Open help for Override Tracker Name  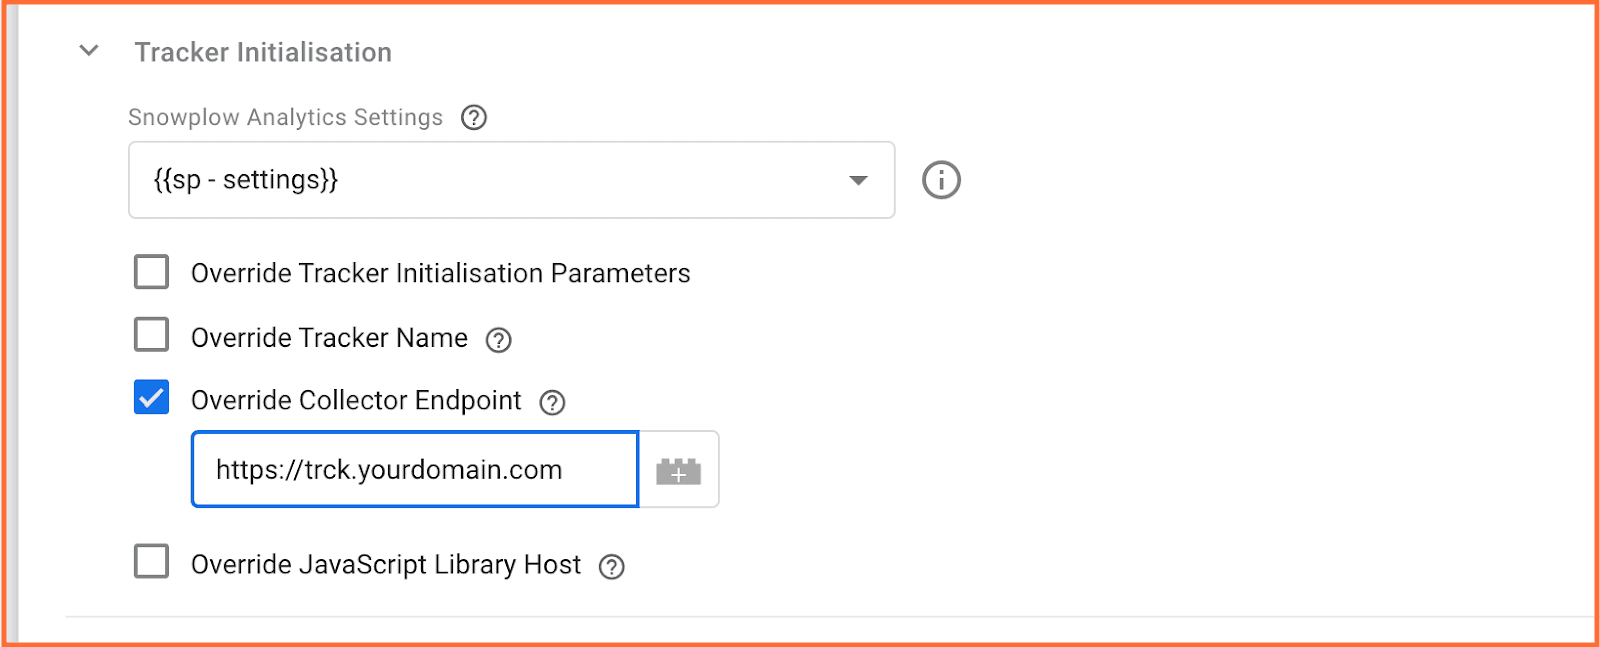[500, 339]
